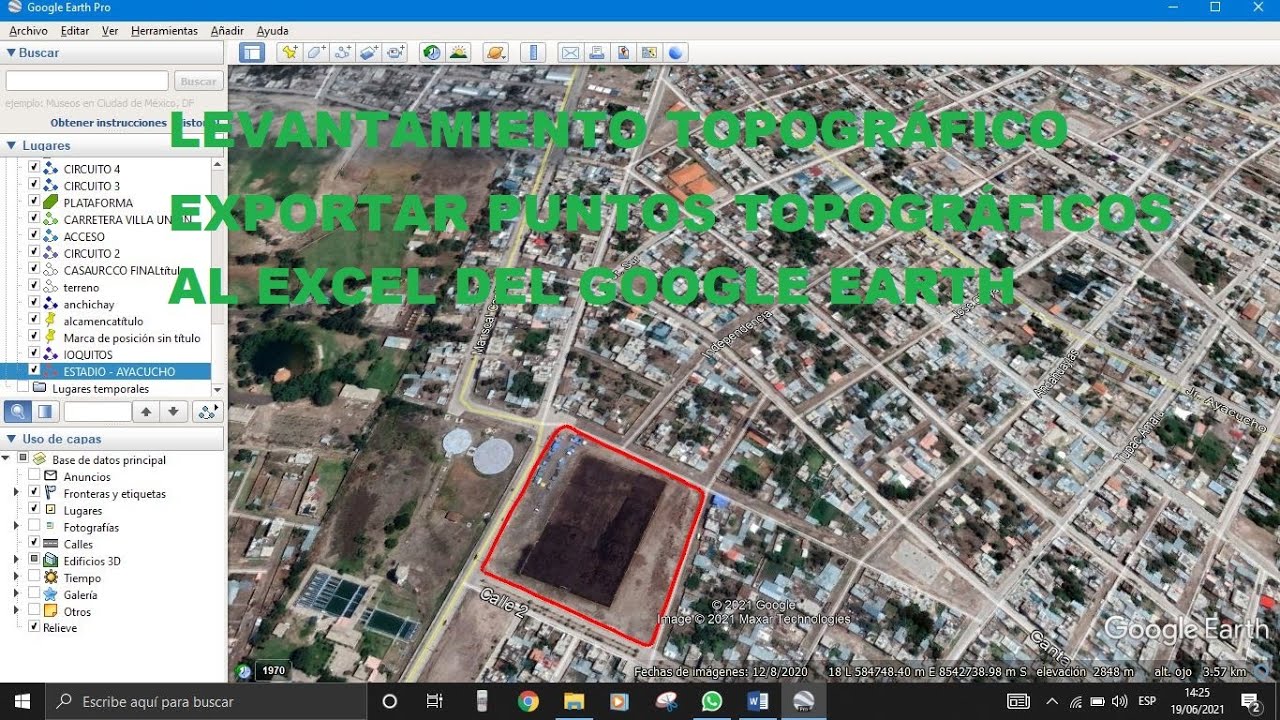Expand the Edificios 3D layer node
Image resolution: width=1280 pixels, height=720 pixels.
tap(16, 560)
